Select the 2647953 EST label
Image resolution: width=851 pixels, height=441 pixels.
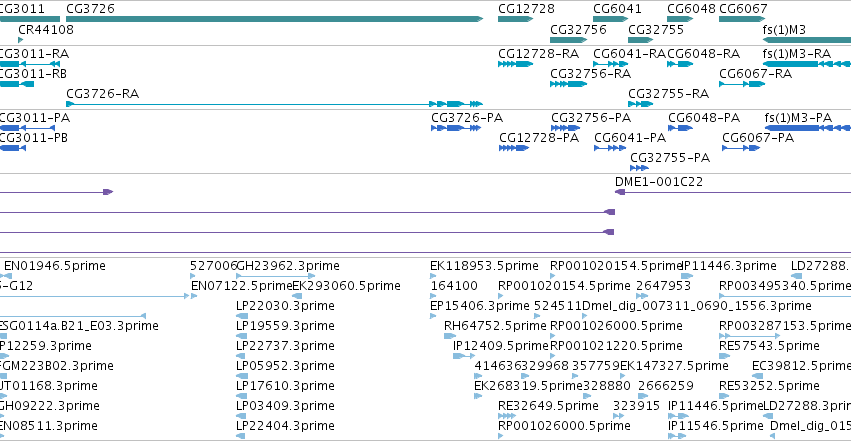point(663,286)
